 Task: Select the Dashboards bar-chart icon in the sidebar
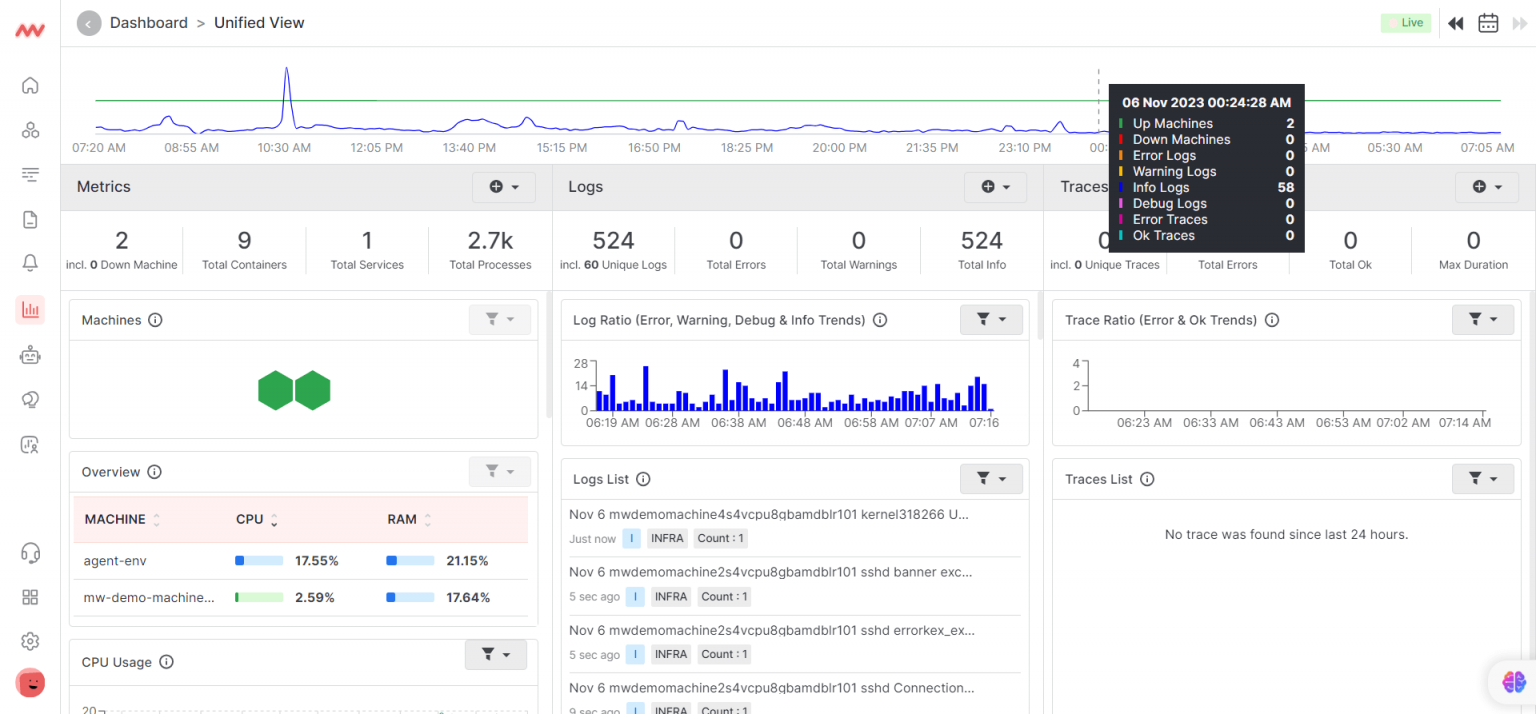tap(30, 309)
